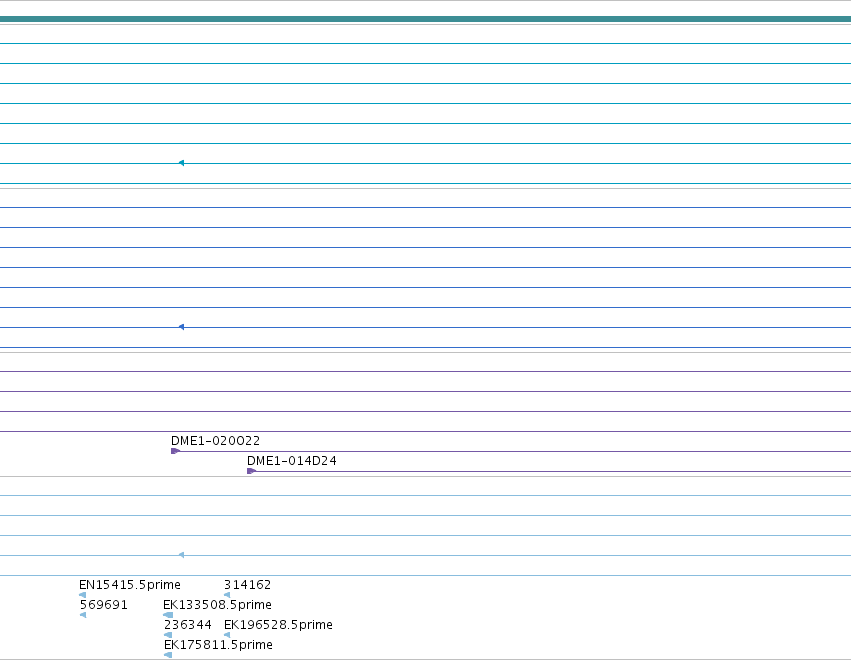The image size is (851, 660).
Task: Select the purple arrow glyph under DME1-020O22
Action: point(175,451)
